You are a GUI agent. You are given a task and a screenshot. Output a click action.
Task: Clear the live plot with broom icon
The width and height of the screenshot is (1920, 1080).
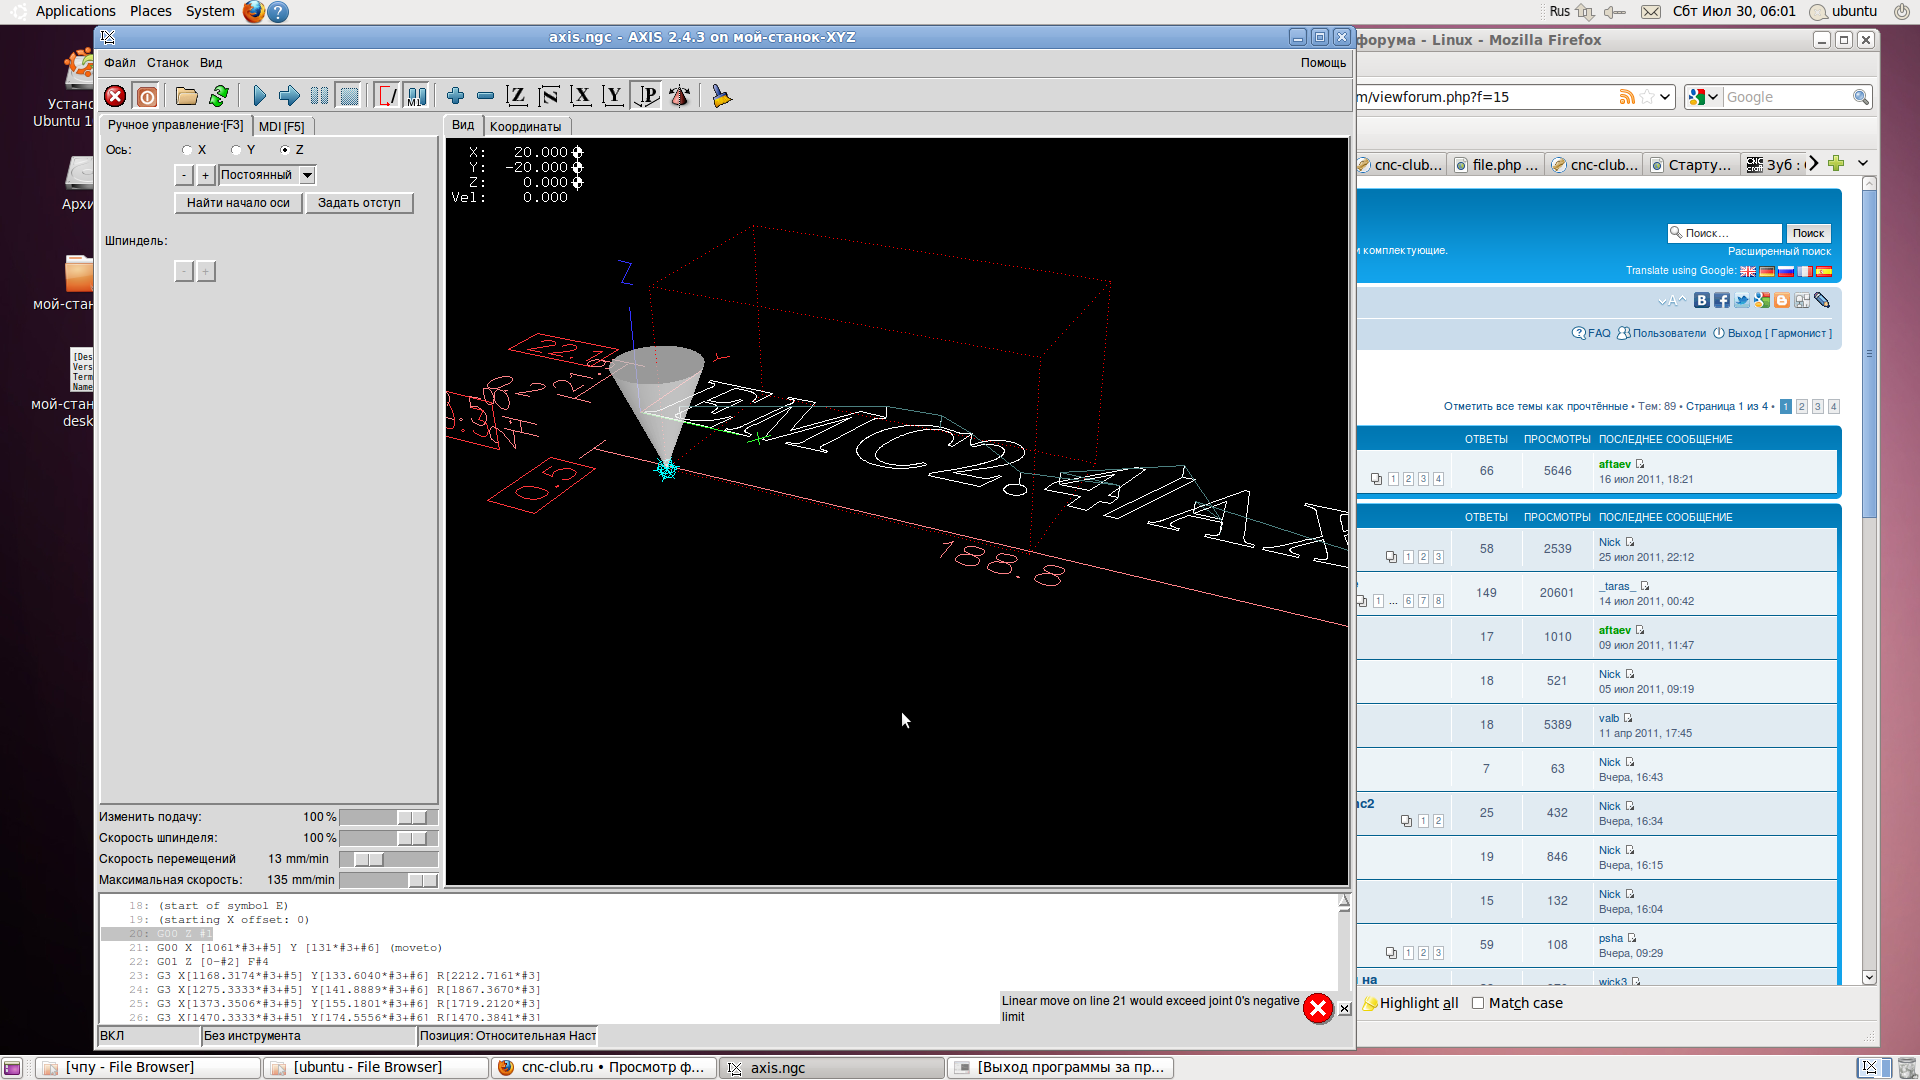[x=721, y=96]
